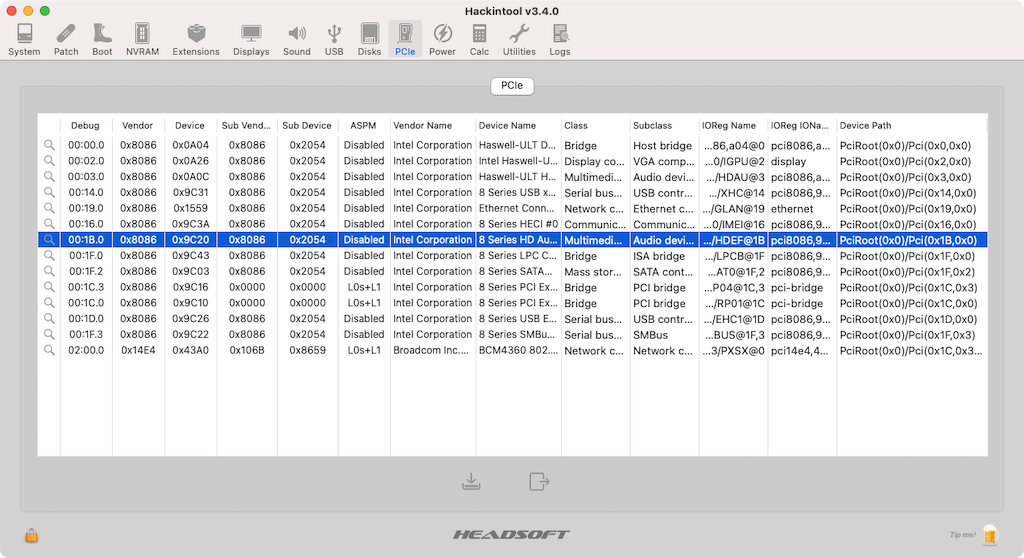
Task: Sort by the Sub Device column header
Action: pyautogui.click(x=307, y=125)
